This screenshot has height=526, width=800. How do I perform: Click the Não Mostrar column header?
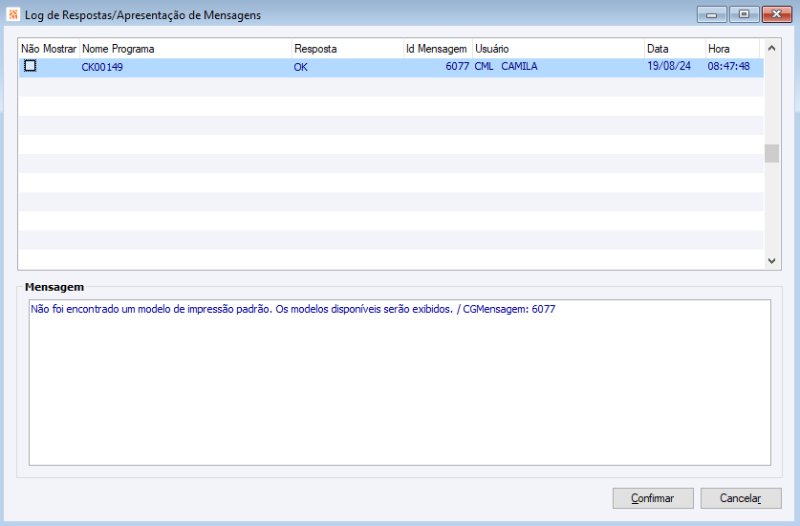(49, 49)
